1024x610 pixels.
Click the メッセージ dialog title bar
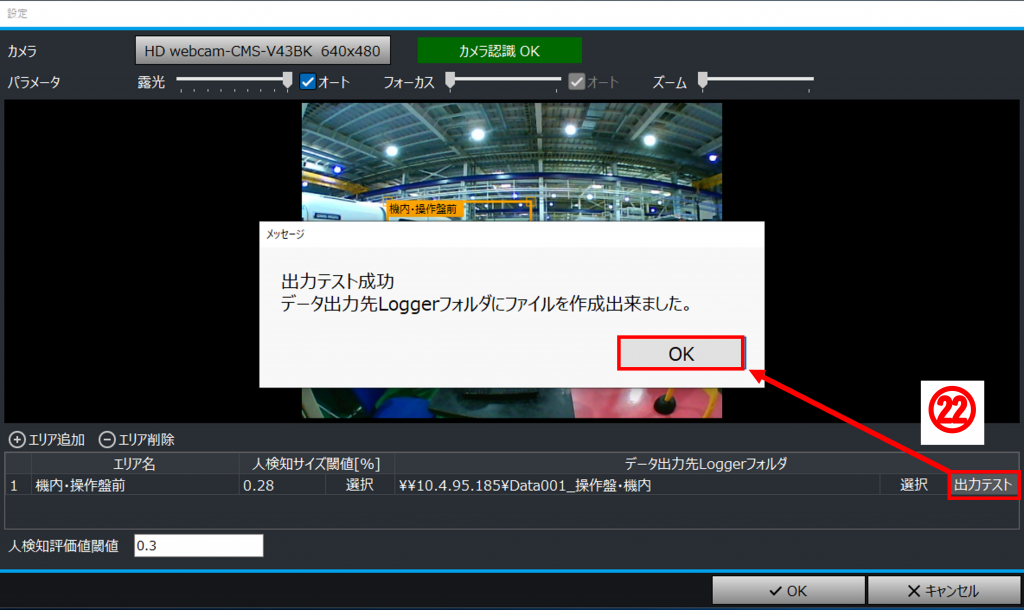point(511,234)
